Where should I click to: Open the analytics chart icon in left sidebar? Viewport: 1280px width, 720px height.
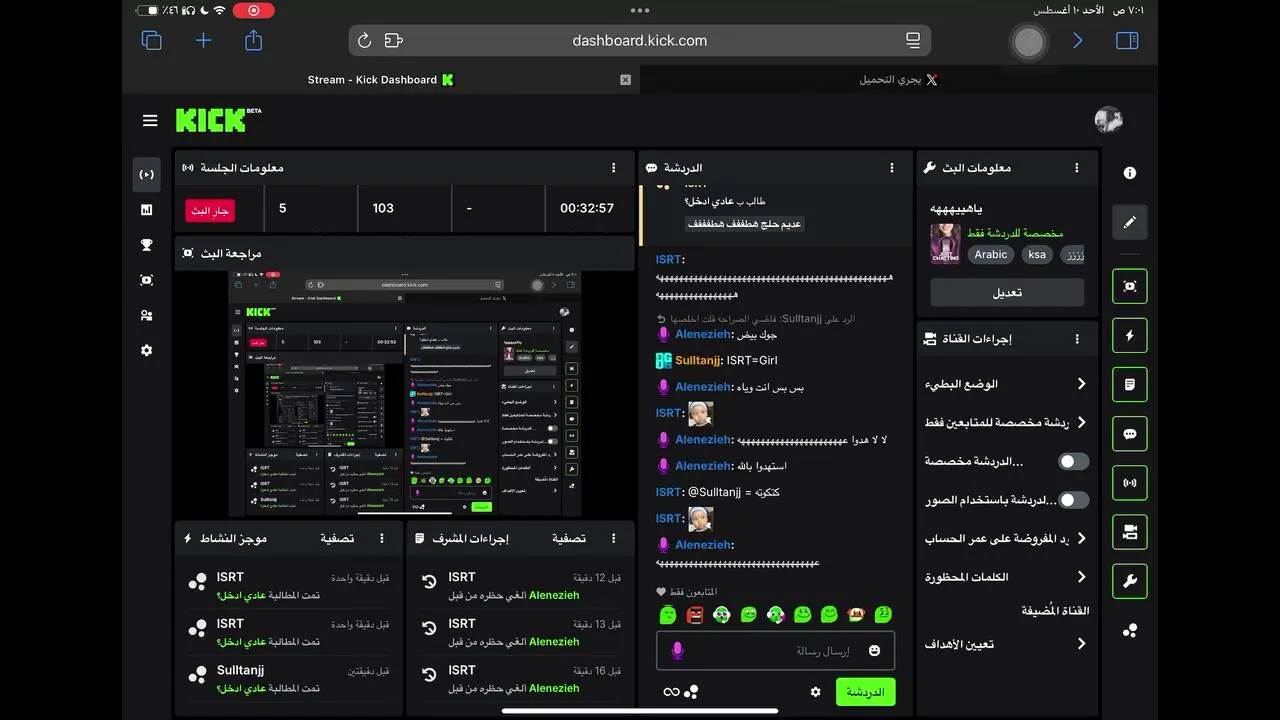[x=147, y=210]
